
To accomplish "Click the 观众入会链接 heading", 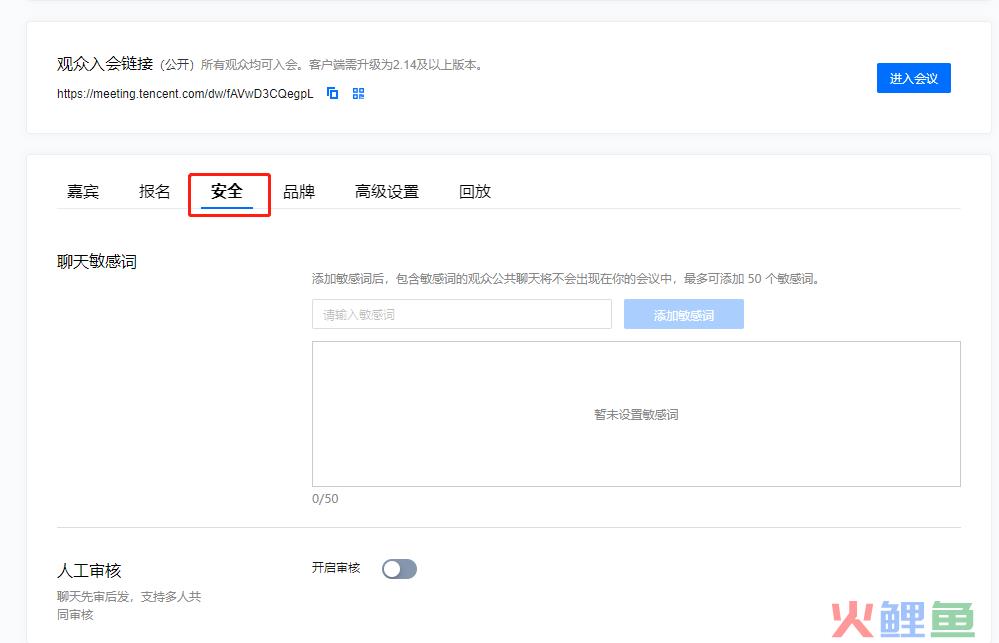I will coord(105,64).
